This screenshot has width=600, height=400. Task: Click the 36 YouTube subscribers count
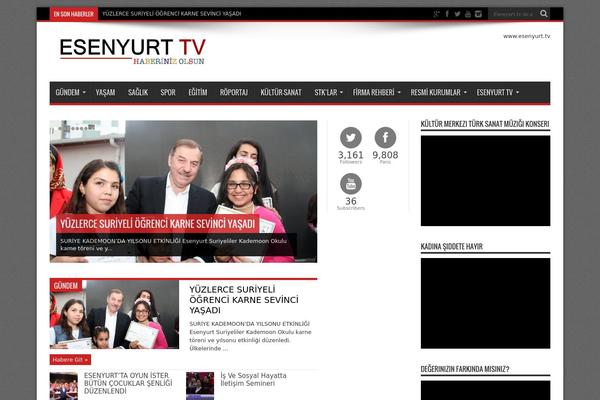pyautogui.click(x=351, y=201)
